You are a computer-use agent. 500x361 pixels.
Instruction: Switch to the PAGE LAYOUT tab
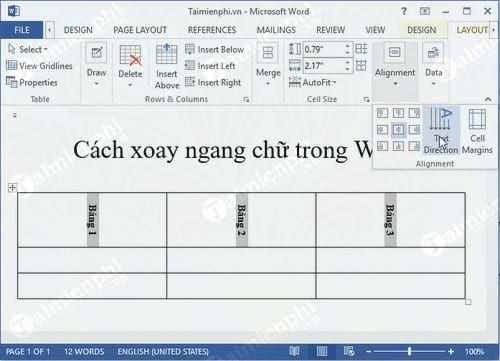click(140, 30)
